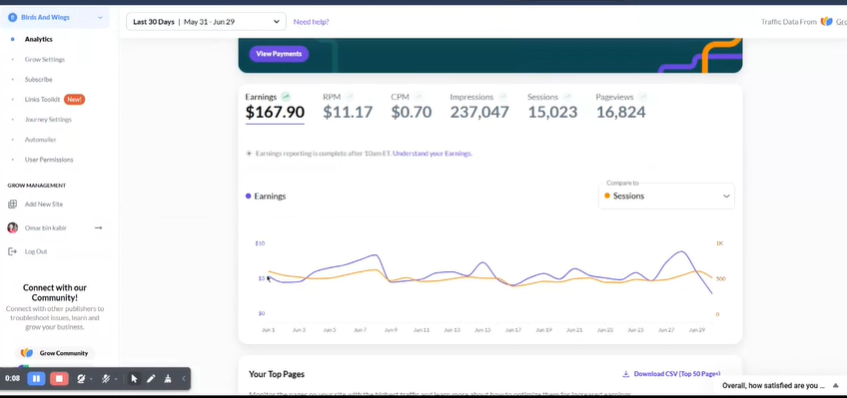Open the Need help? link

click(x=311, y=22)
